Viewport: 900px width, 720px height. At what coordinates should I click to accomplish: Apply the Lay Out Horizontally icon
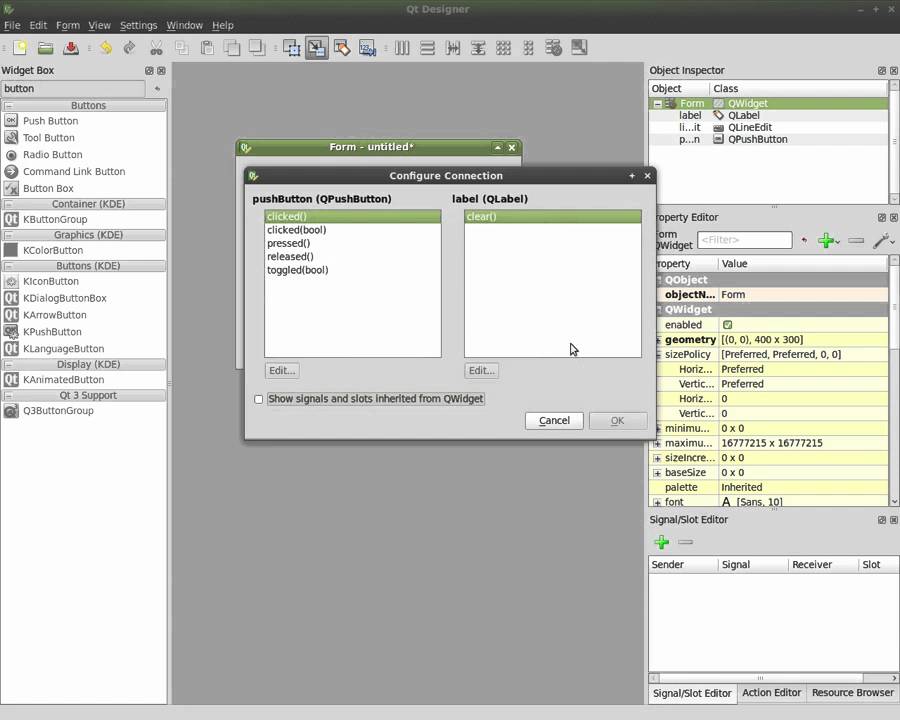[x=402, y=48]
